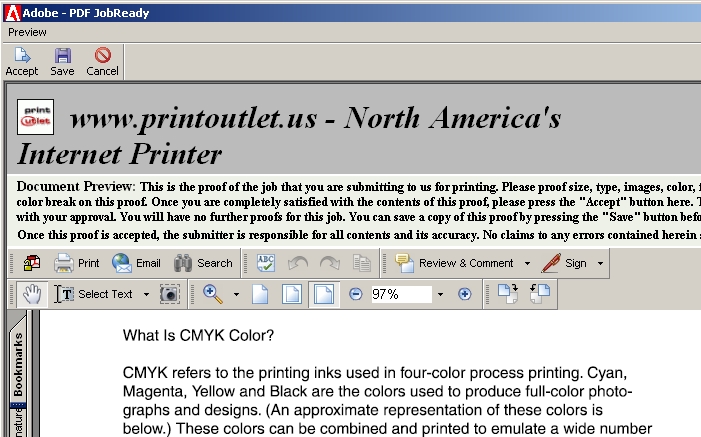Viewport: 701px width, 437px height.
Task: Set view to Fit Width
Action: [324, 294]
